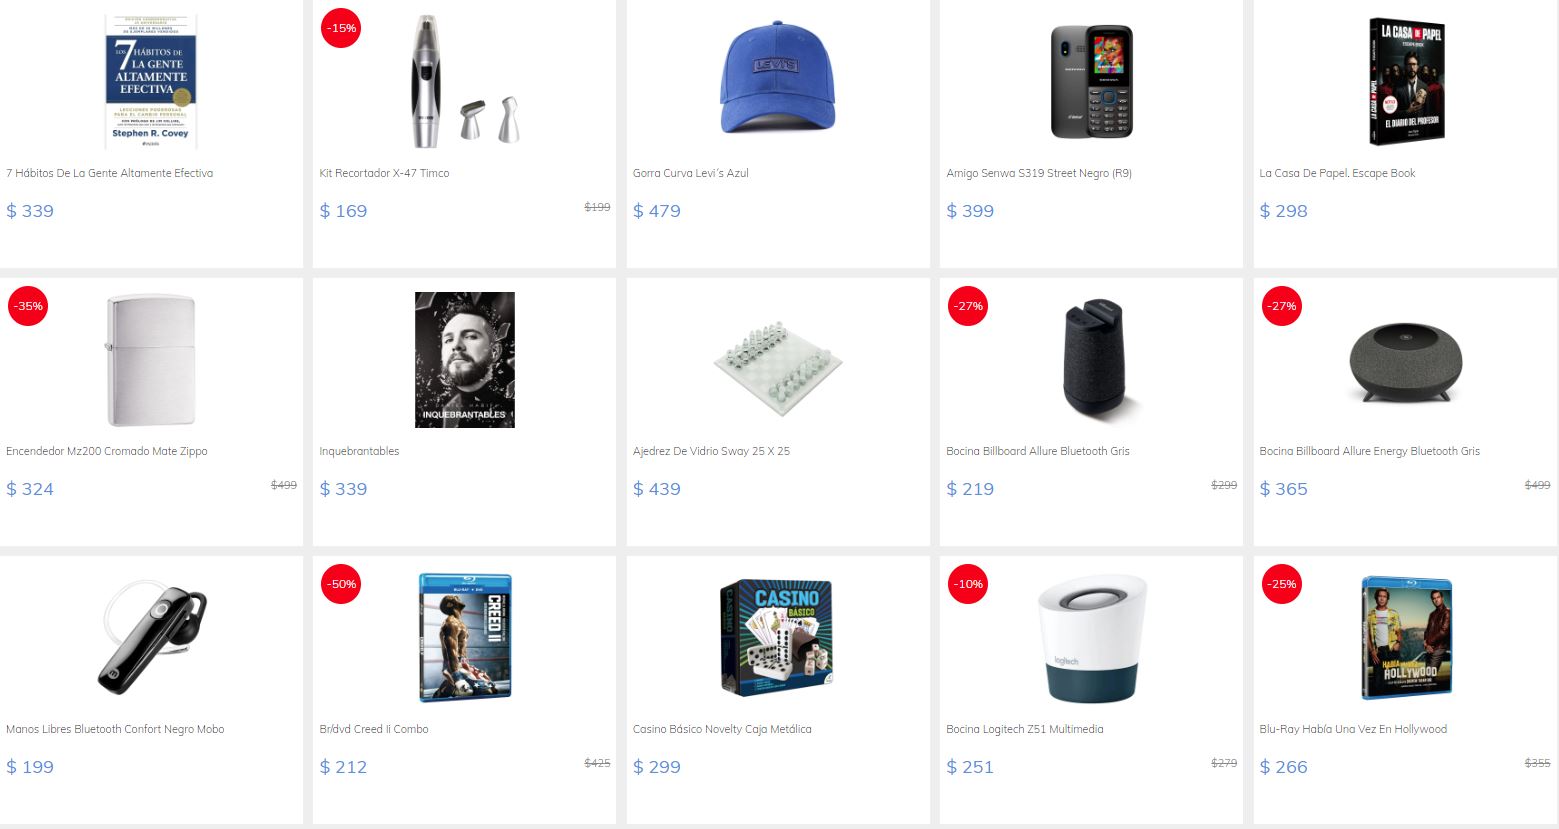The height and width of the screenshot is (829, 1559).
Task: Click the -10% badge on Logitech speaker
Action: tap(968, 584)
